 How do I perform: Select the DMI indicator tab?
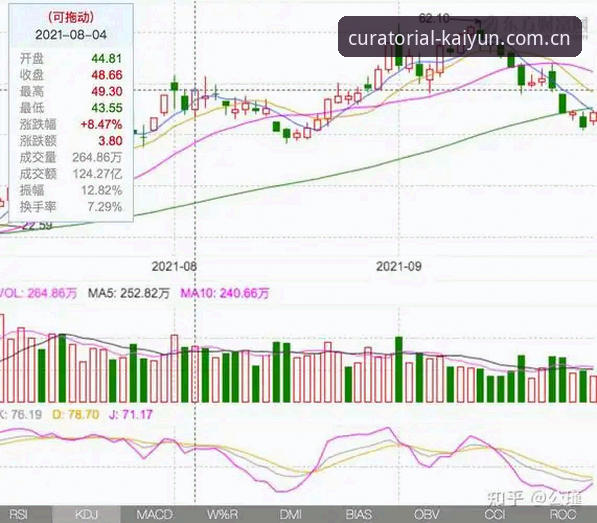coord(291,515)
